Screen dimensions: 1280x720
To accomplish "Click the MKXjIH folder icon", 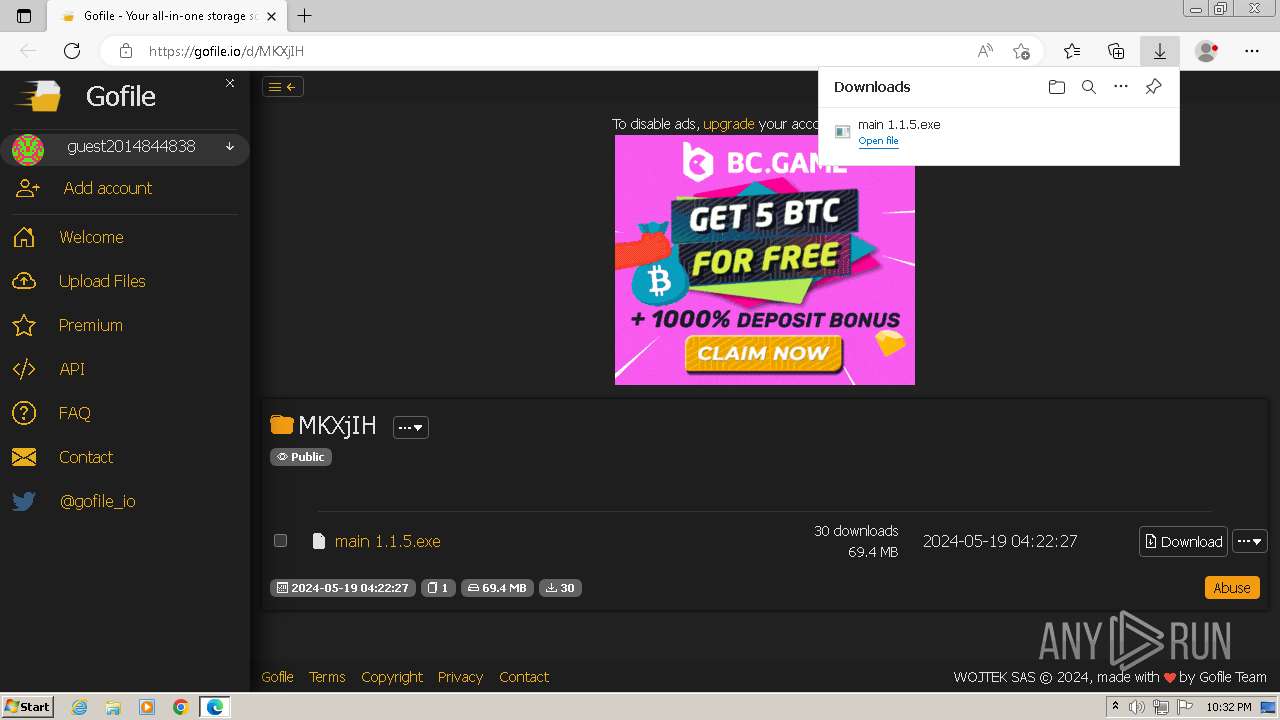I will (x=282, y=425).
